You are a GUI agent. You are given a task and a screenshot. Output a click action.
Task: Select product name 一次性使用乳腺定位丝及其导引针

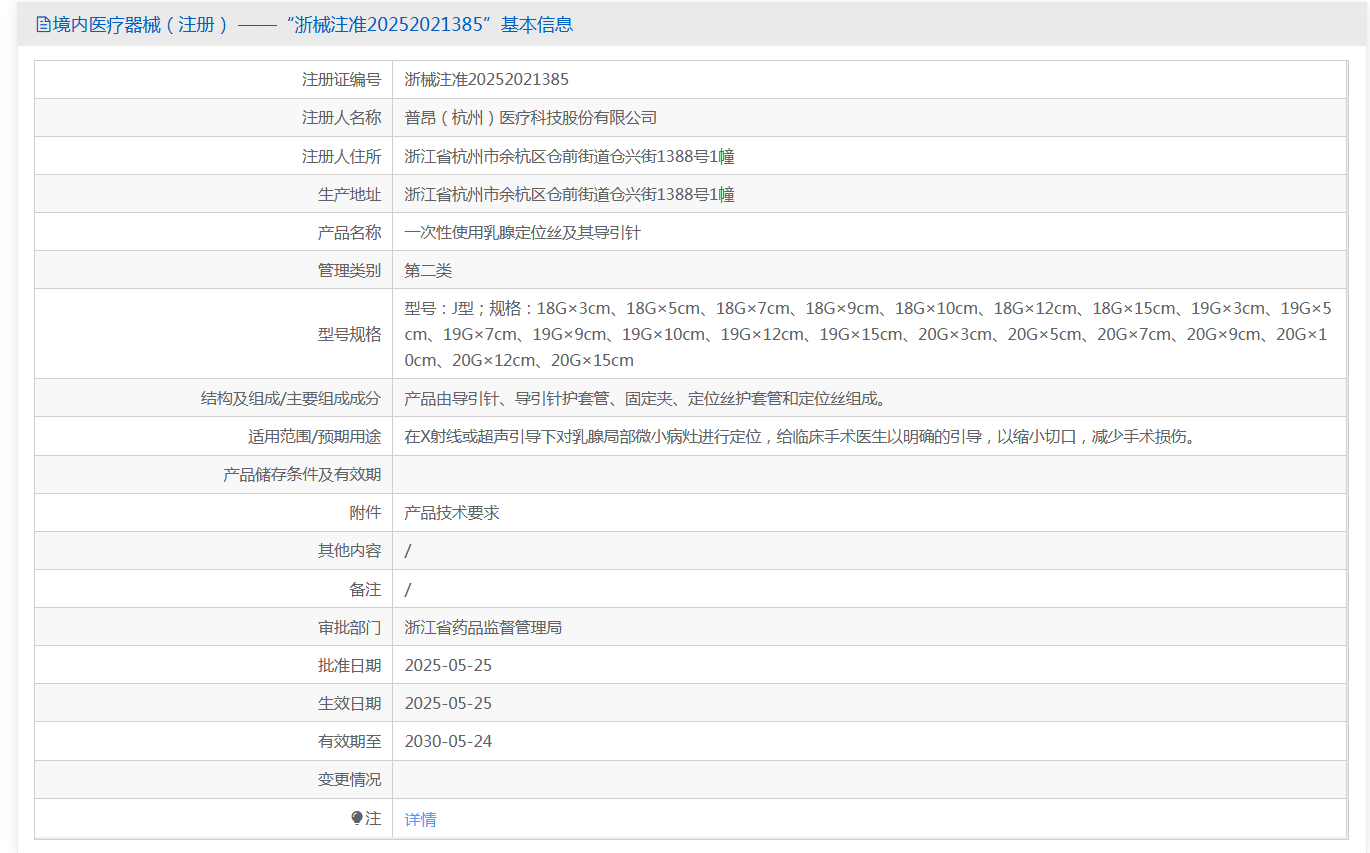point(523,232)
